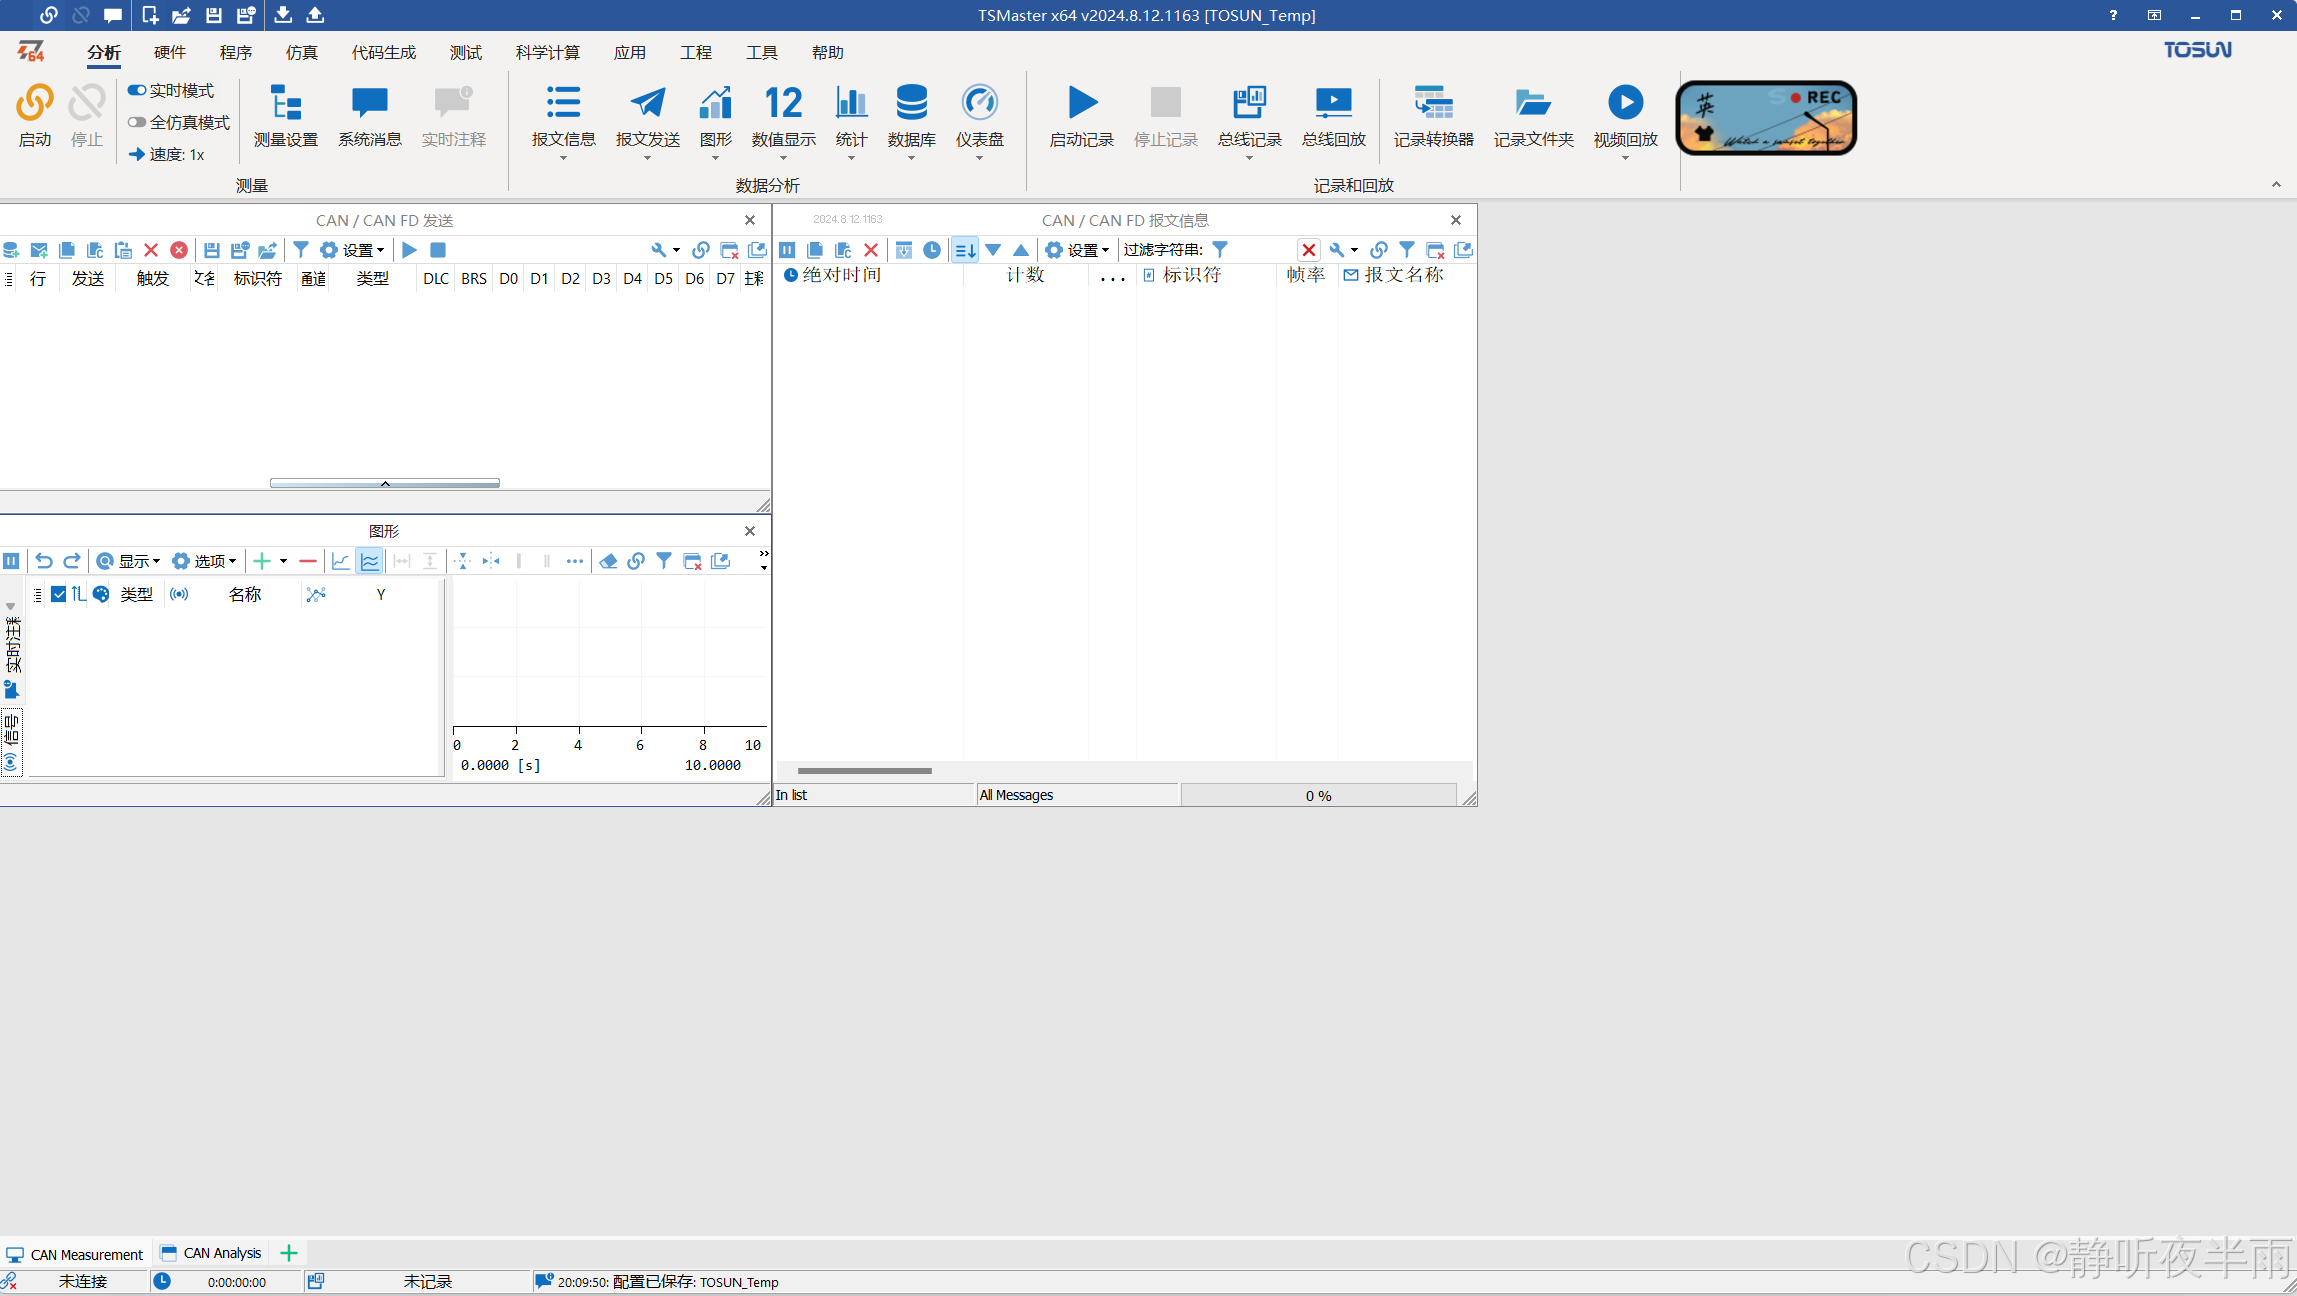Open 报文信息 message info tool

tap(563, 104)
